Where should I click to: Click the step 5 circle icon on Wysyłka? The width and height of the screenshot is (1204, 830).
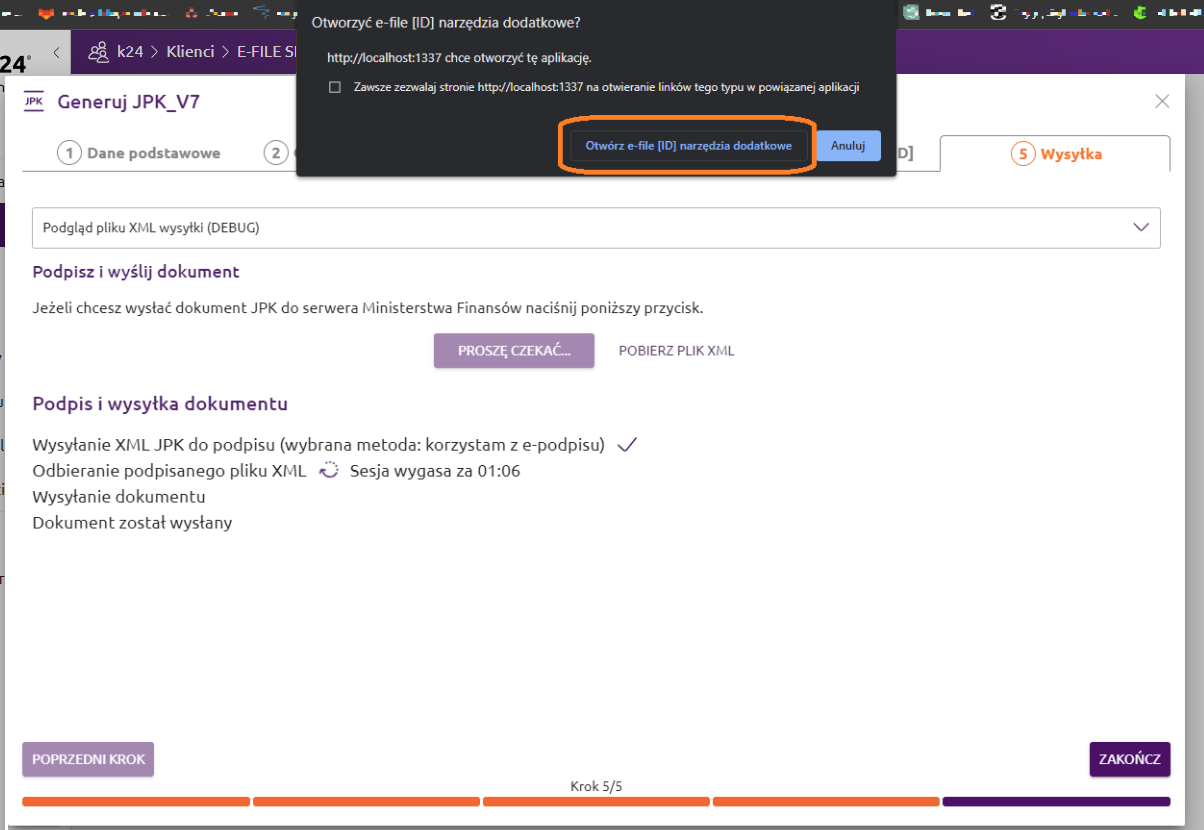[x=1022, y=153]
